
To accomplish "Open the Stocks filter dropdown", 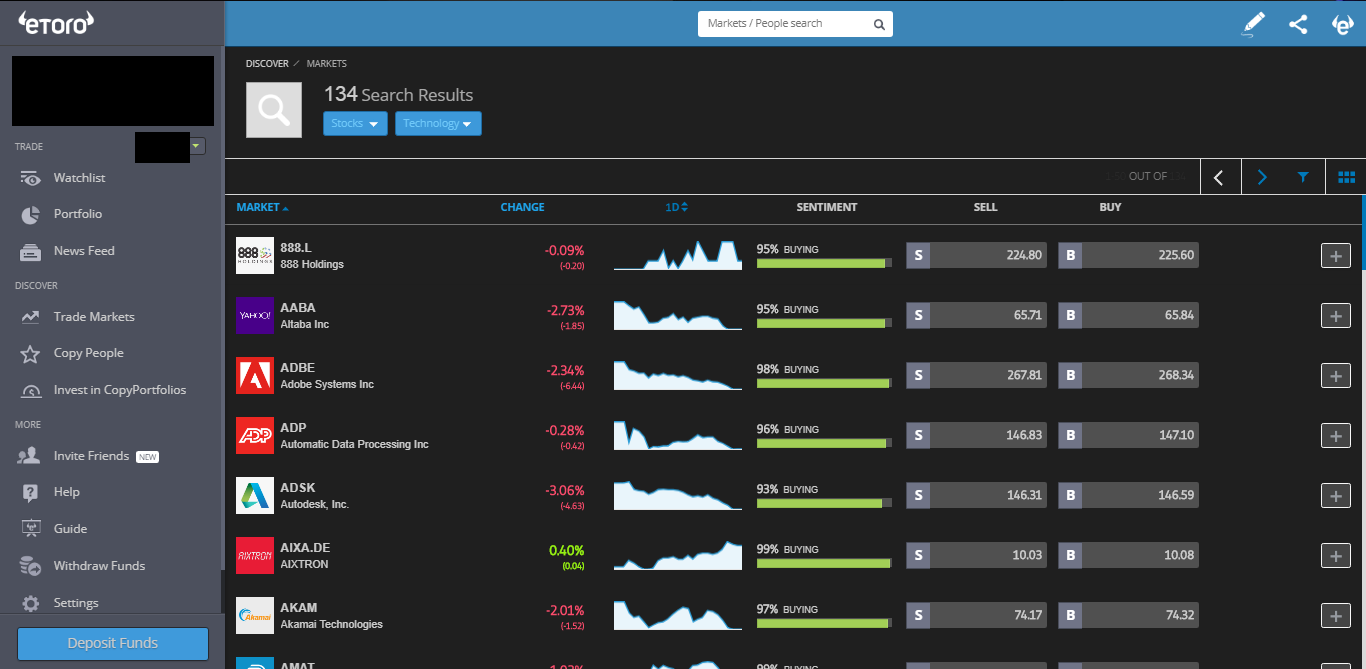I will [x=355, y=124].
